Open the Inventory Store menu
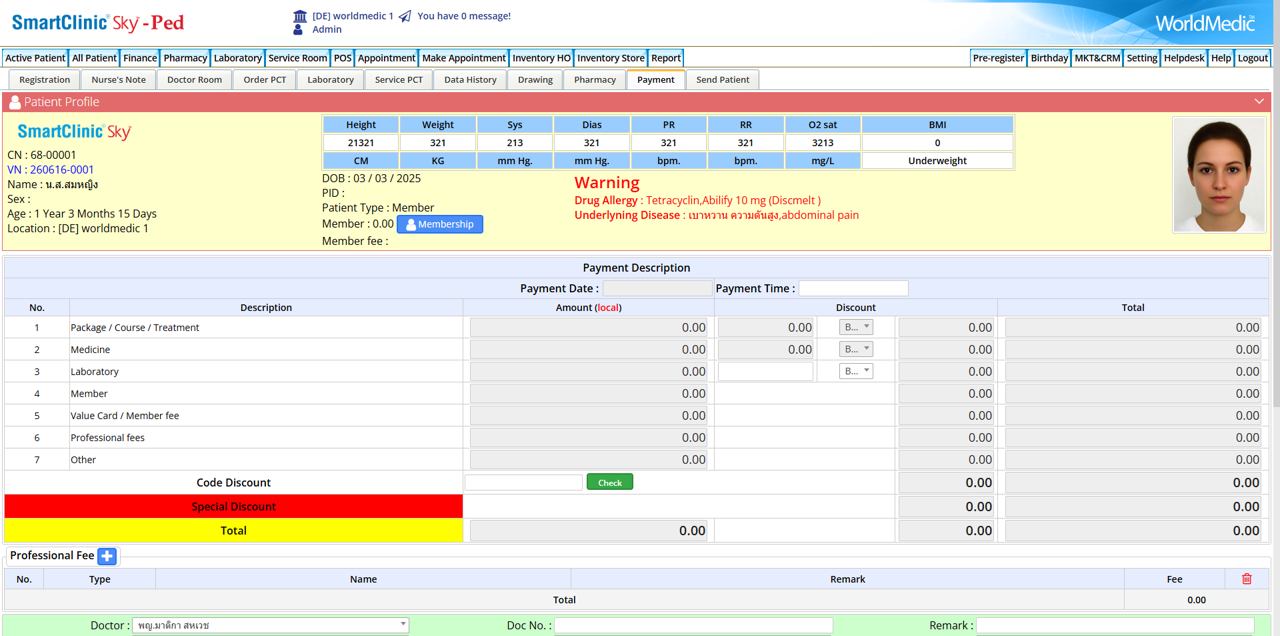This screenshot has width=1280, height=636. click(x=611, y=58)
